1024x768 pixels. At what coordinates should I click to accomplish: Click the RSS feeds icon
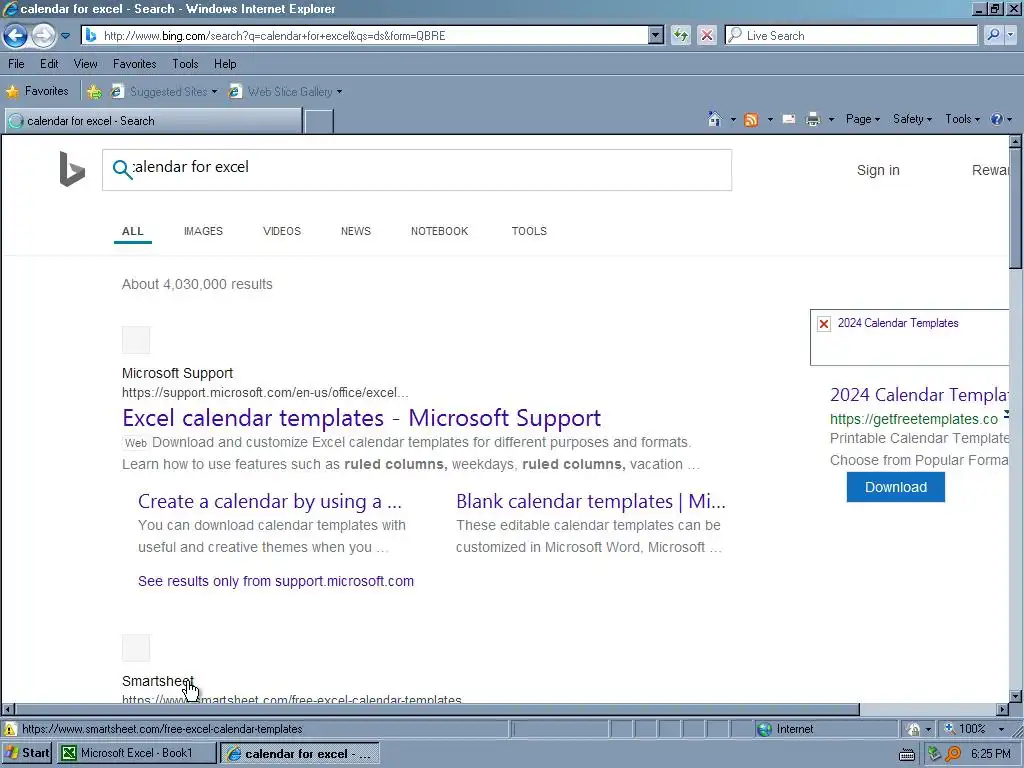click(751, 120)
